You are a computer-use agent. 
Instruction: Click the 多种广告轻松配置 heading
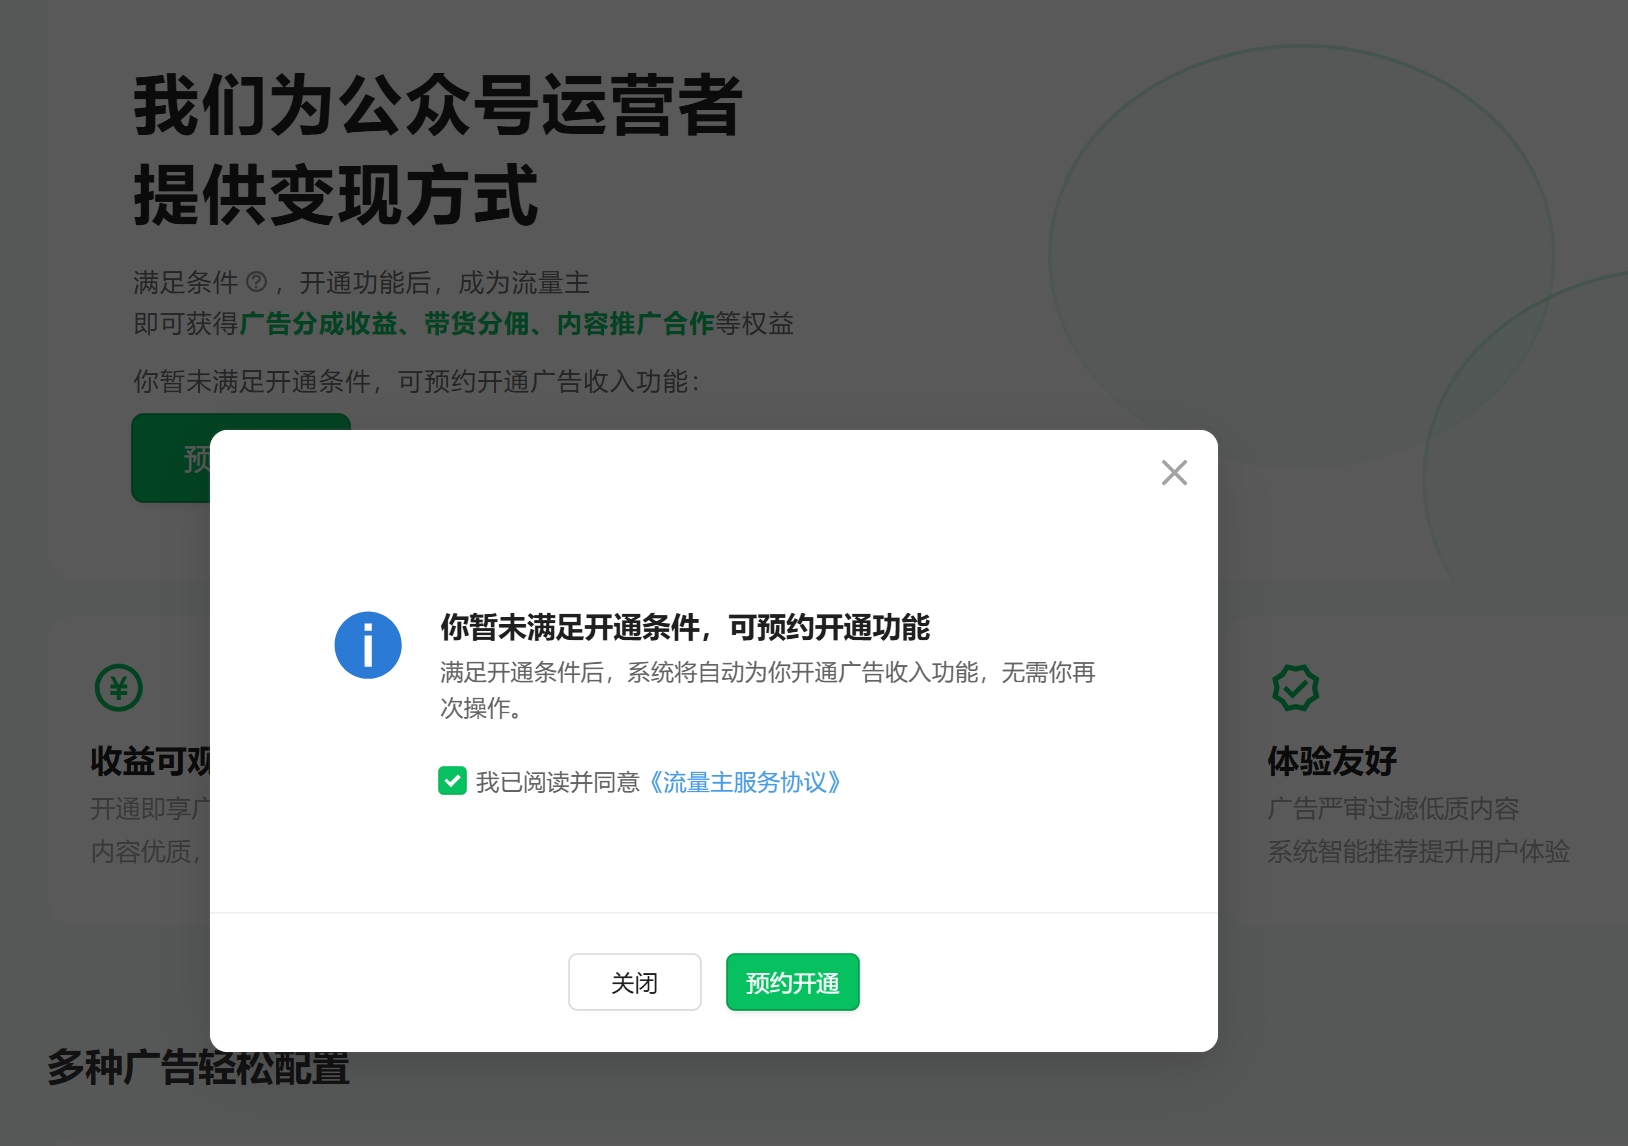pos(198,1068)
